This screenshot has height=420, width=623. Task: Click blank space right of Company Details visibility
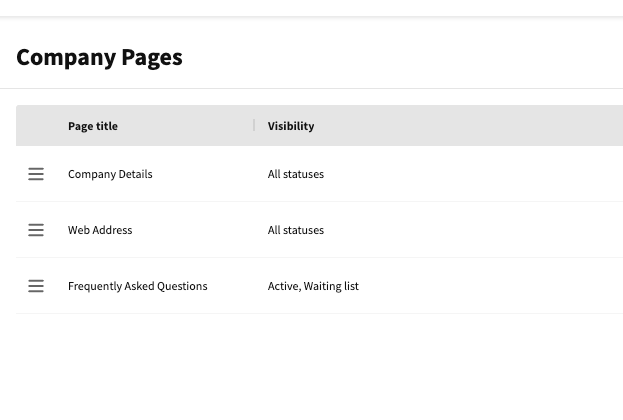[480, 174]
